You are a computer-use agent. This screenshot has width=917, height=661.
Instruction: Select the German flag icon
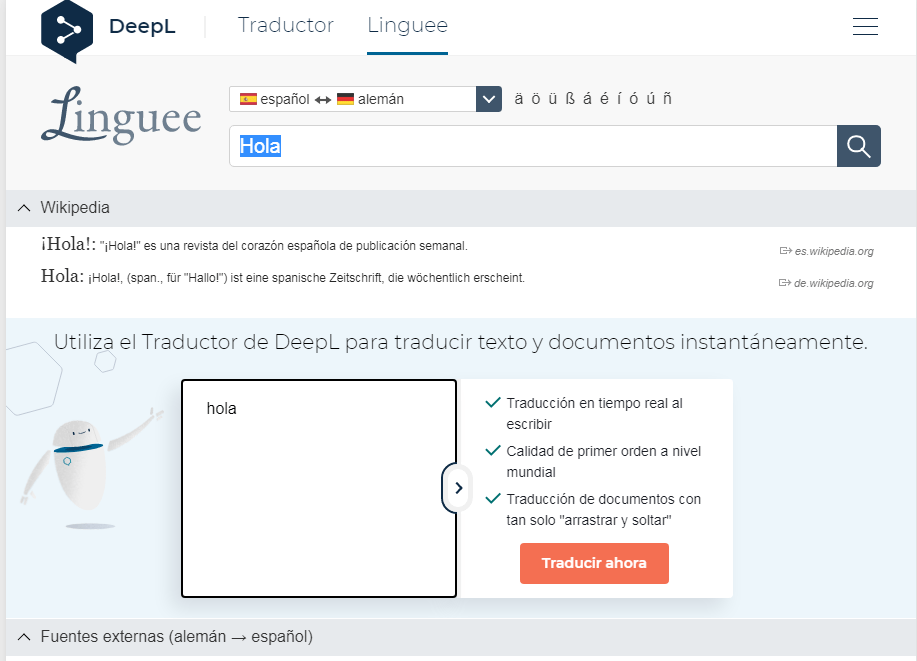pyautogui.click(x=345, y=99)
